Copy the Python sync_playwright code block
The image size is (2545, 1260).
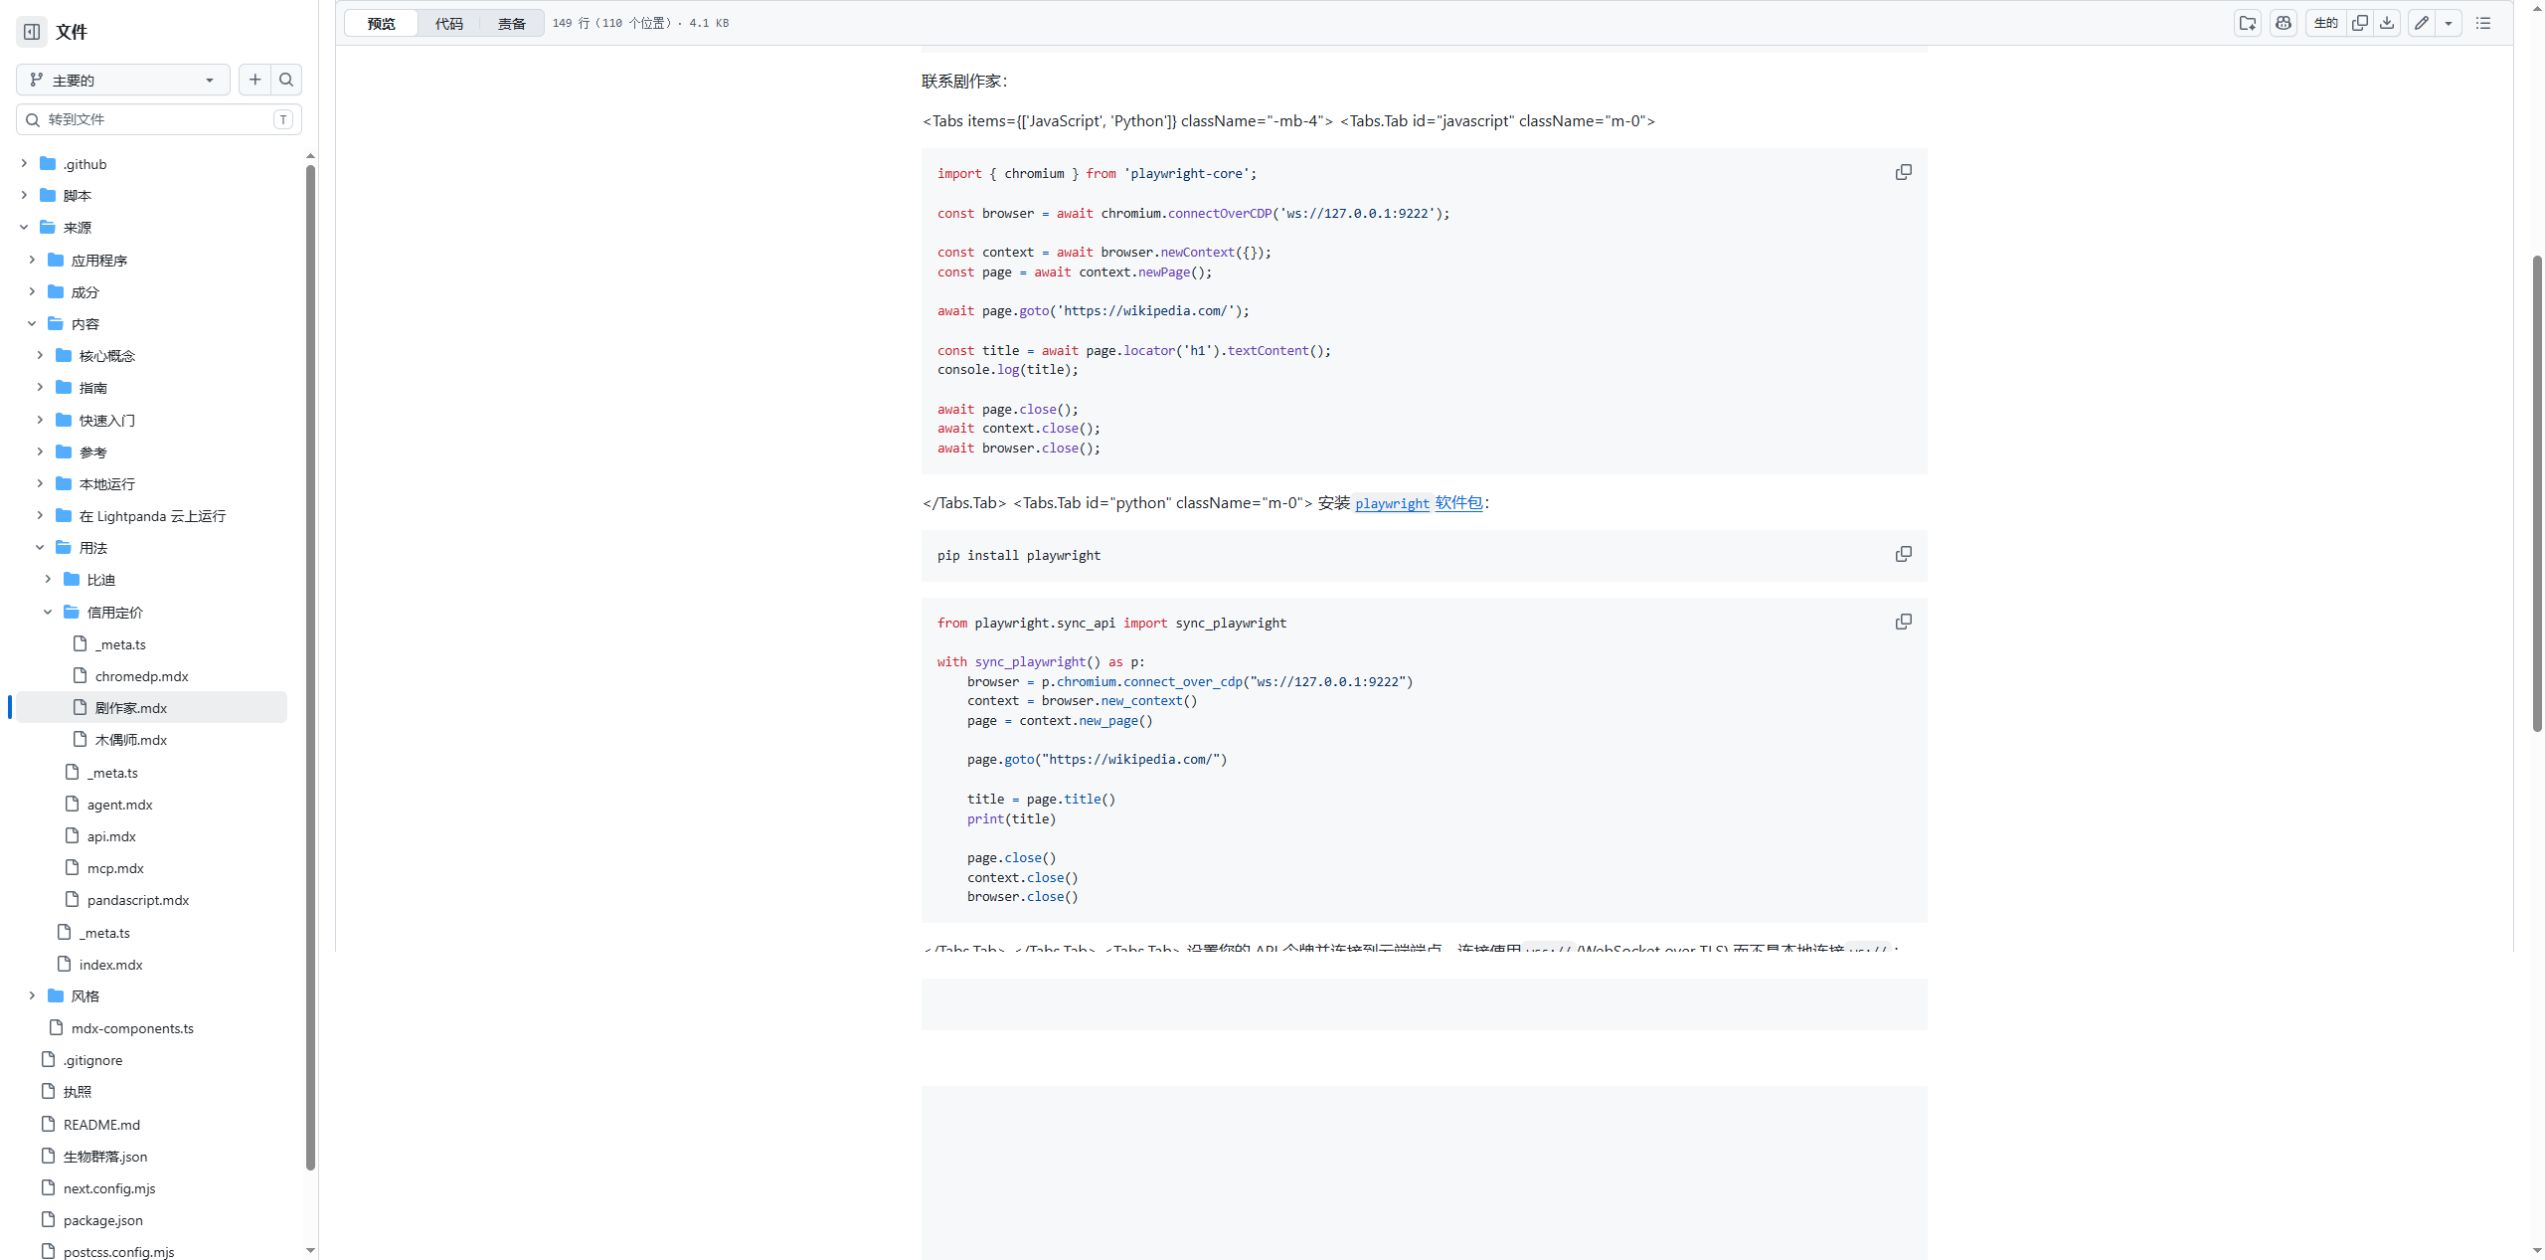1903,622
